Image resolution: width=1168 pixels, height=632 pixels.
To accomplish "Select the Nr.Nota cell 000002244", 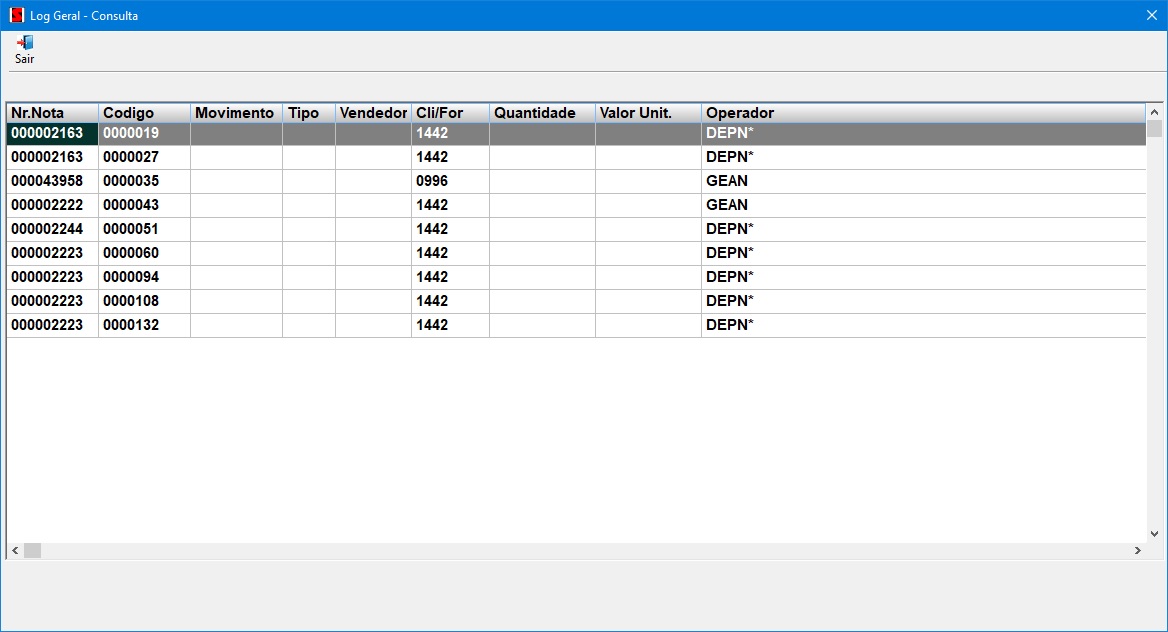I will tap(52, 229).
